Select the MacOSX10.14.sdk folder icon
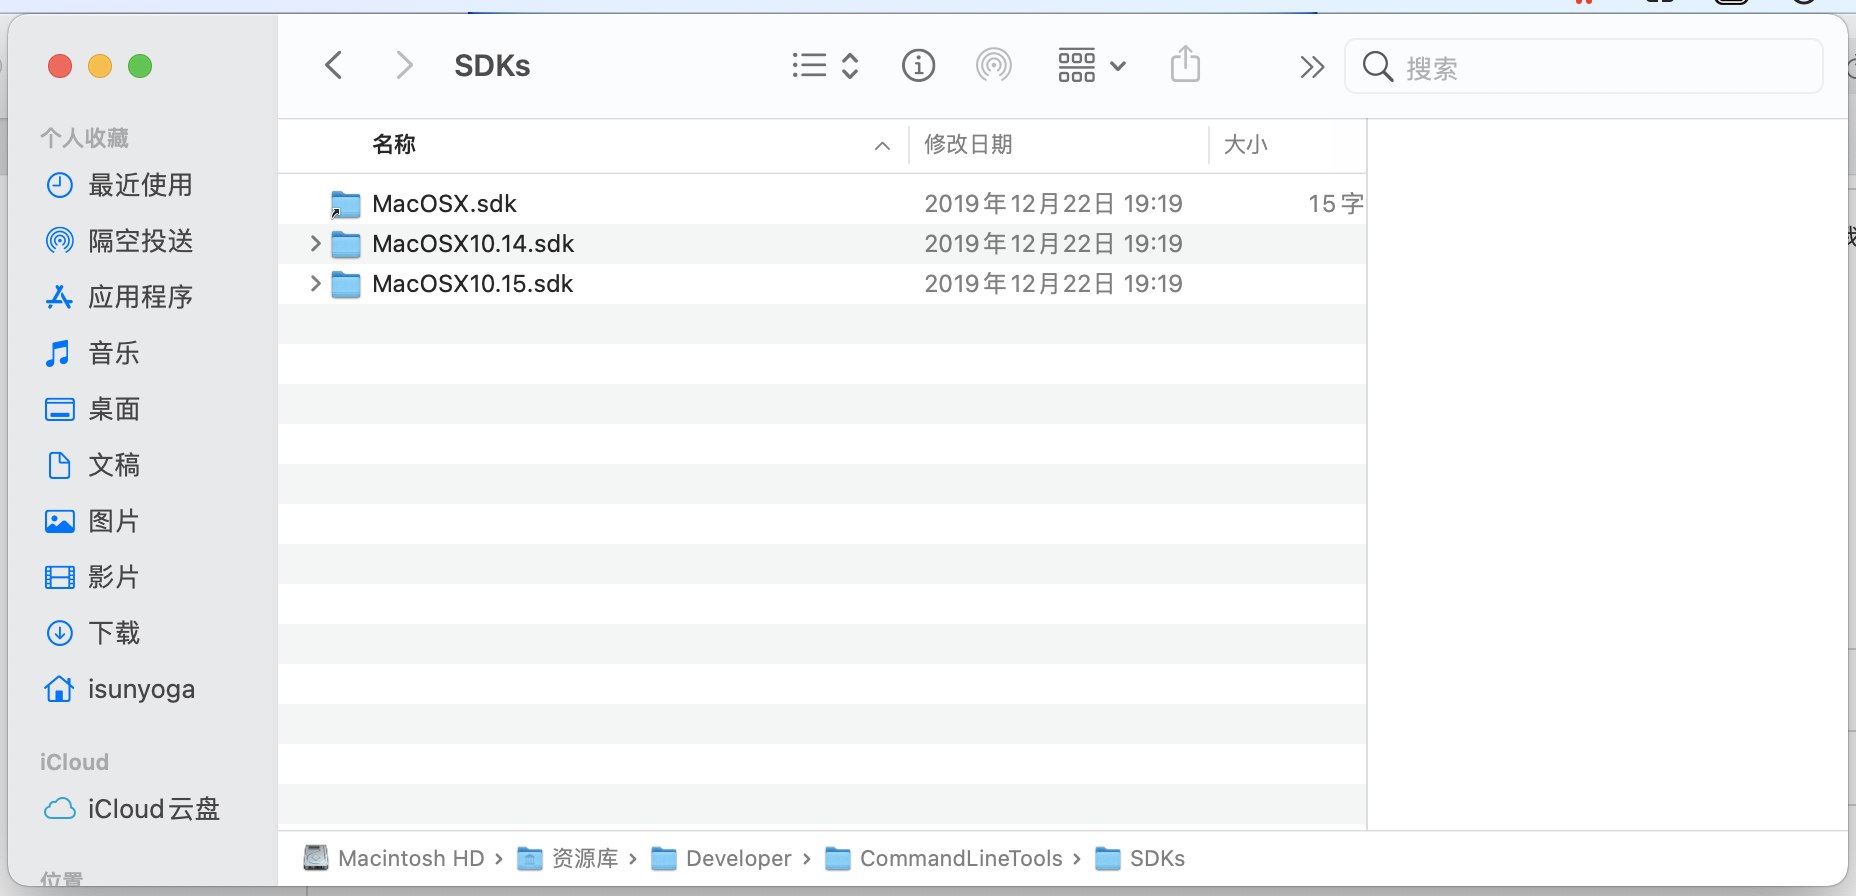This screenshot has height=896, width=1856. (345, 244)
